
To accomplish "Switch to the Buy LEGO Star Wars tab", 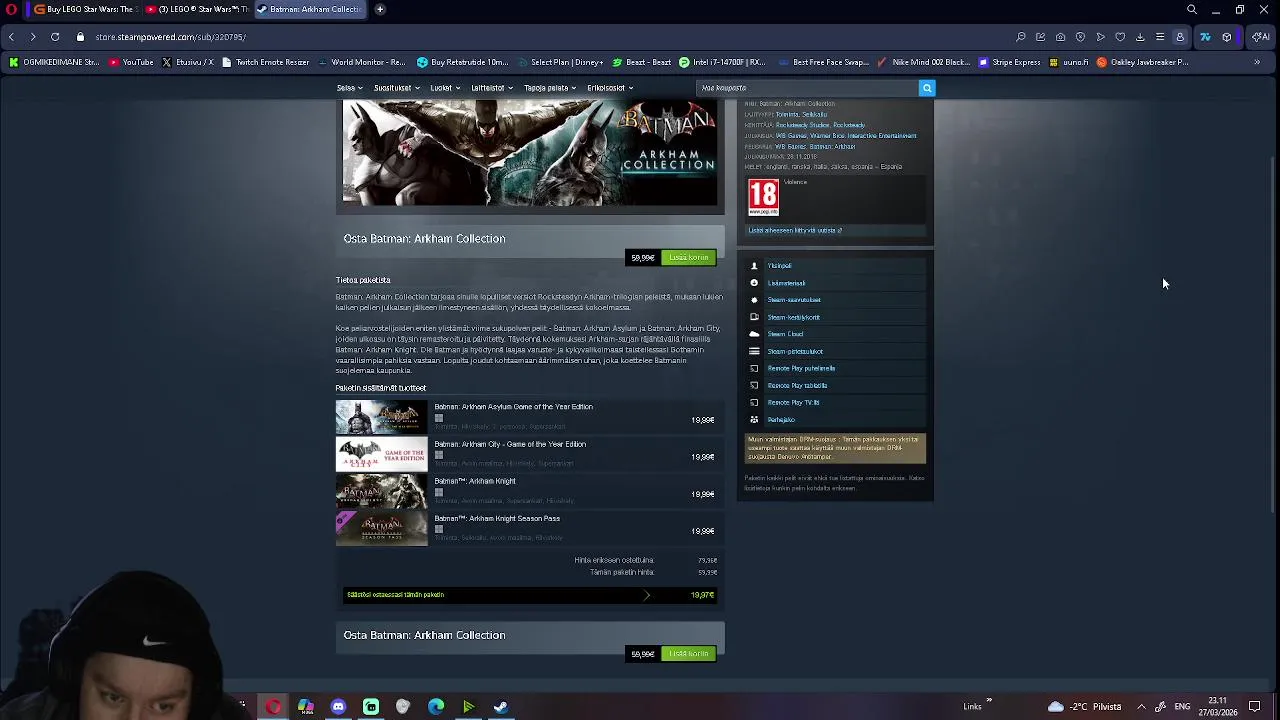I will pos(84,9).
